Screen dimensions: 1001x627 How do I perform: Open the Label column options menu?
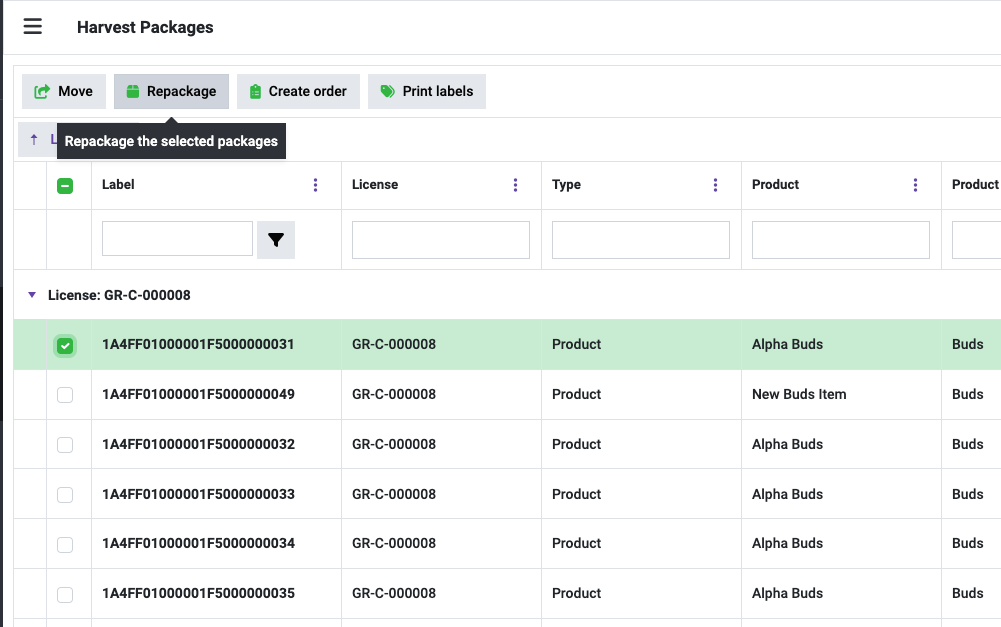(x=316, y=185)
